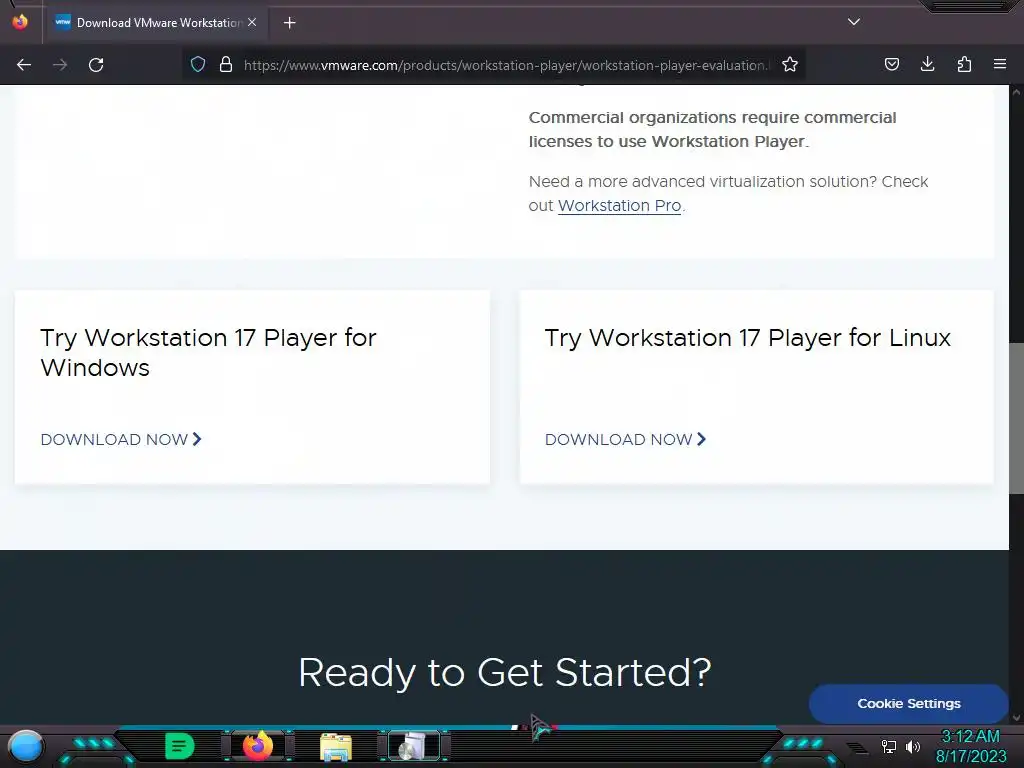This screenshot has height=768, width=1024.
Task: Open File Explorer from taskbar
Action: point(336,746)
